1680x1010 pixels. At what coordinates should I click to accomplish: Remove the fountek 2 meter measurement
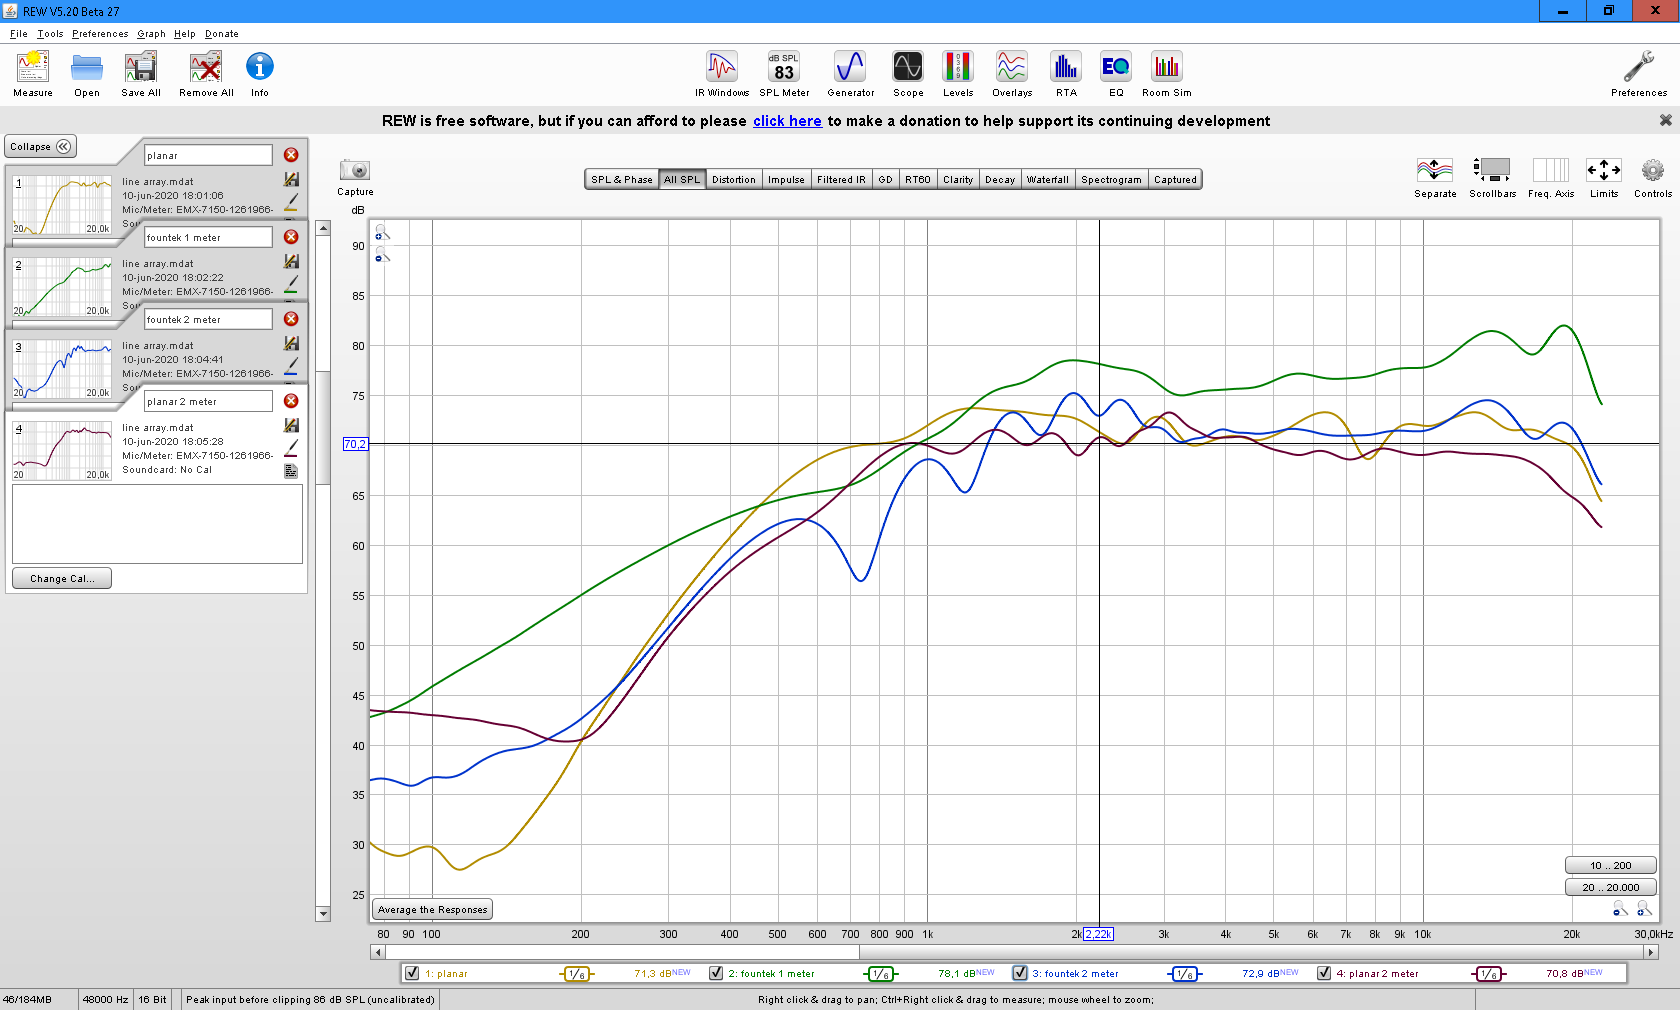(x=291, y=319)
